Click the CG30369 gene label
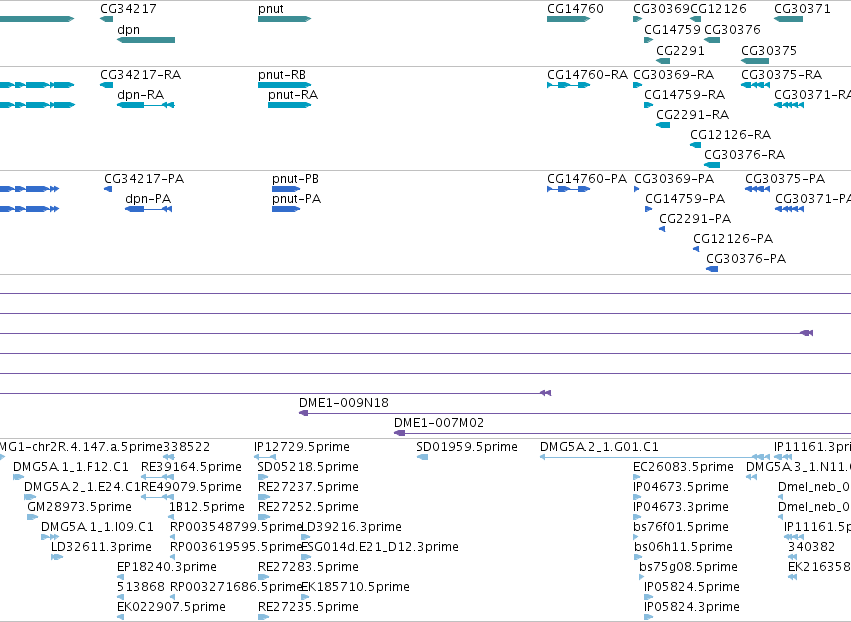Viewport: 851px width, 622px height. click(661, 9)
